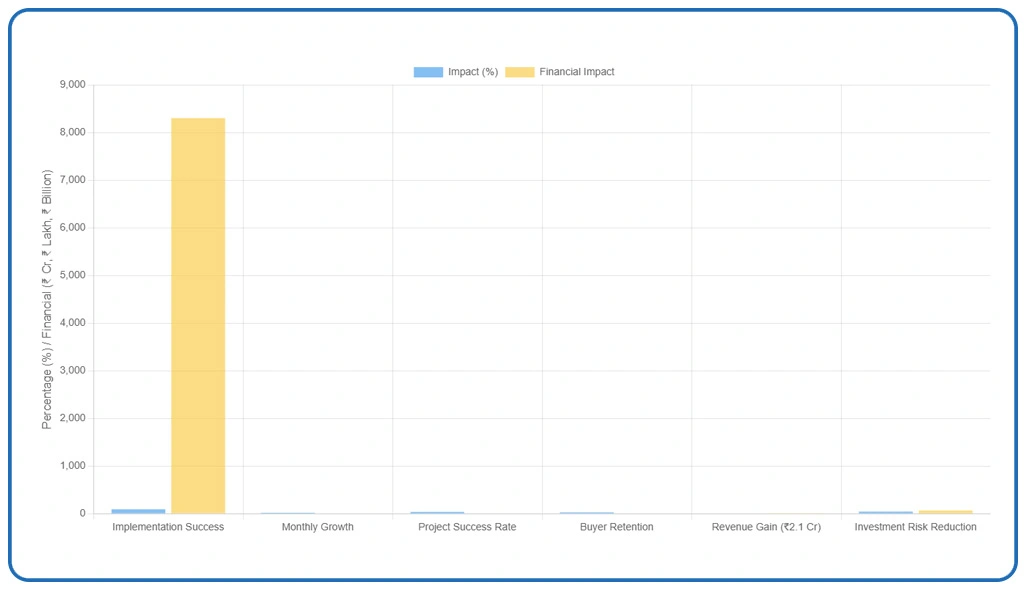
Task: Select the blue Investment Risk Reduction bar
Action: tap(885, 512)
